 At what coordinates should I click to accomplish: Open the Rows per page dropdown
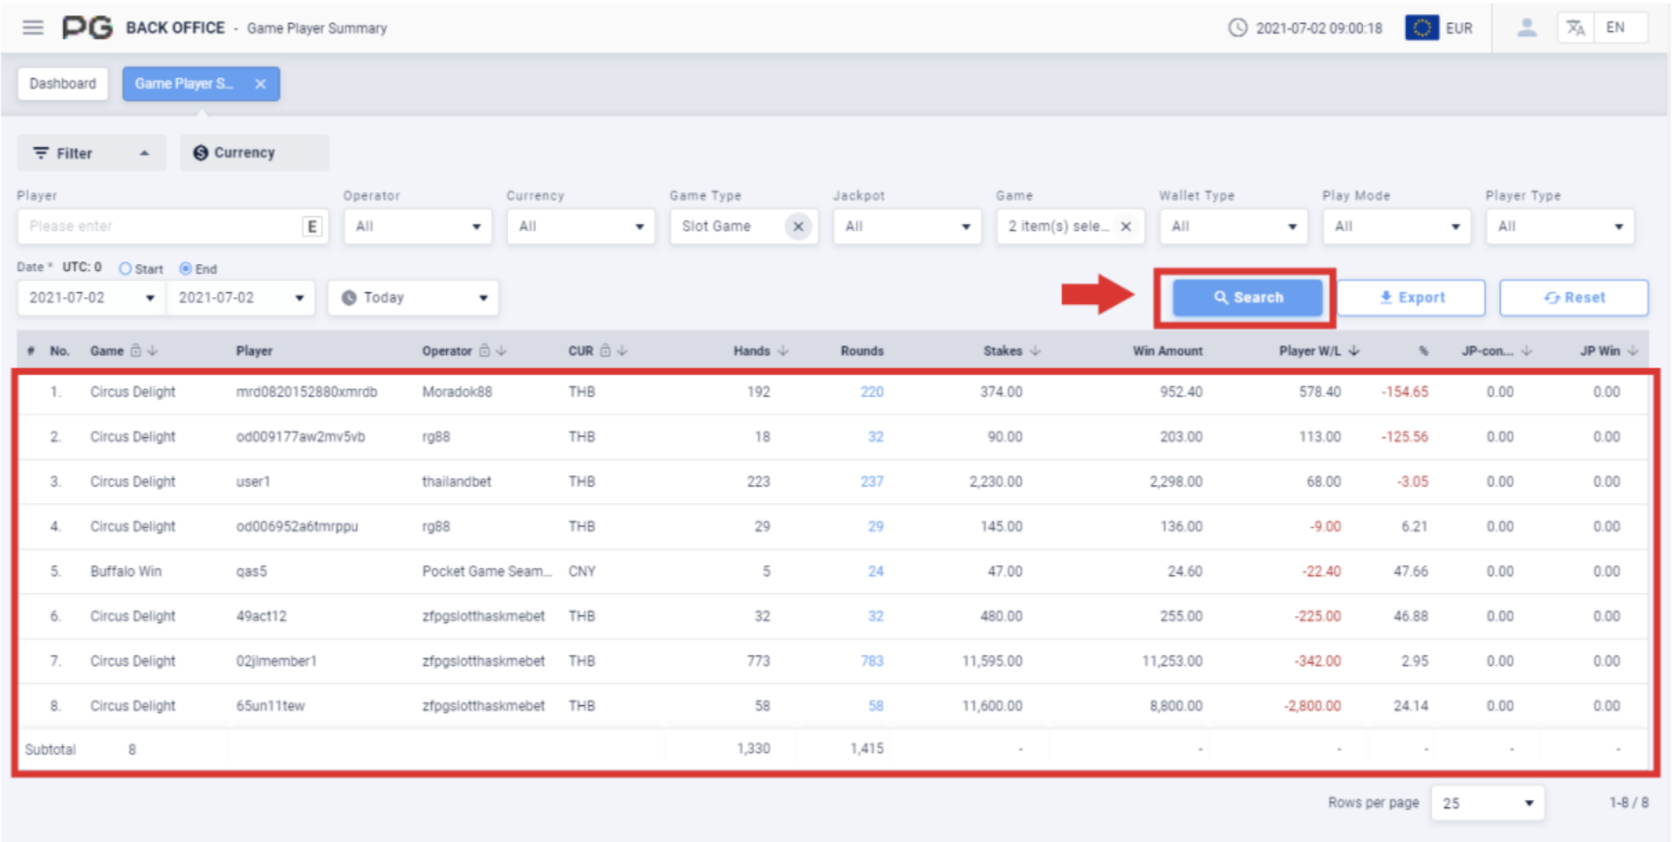pos(1487,803)
